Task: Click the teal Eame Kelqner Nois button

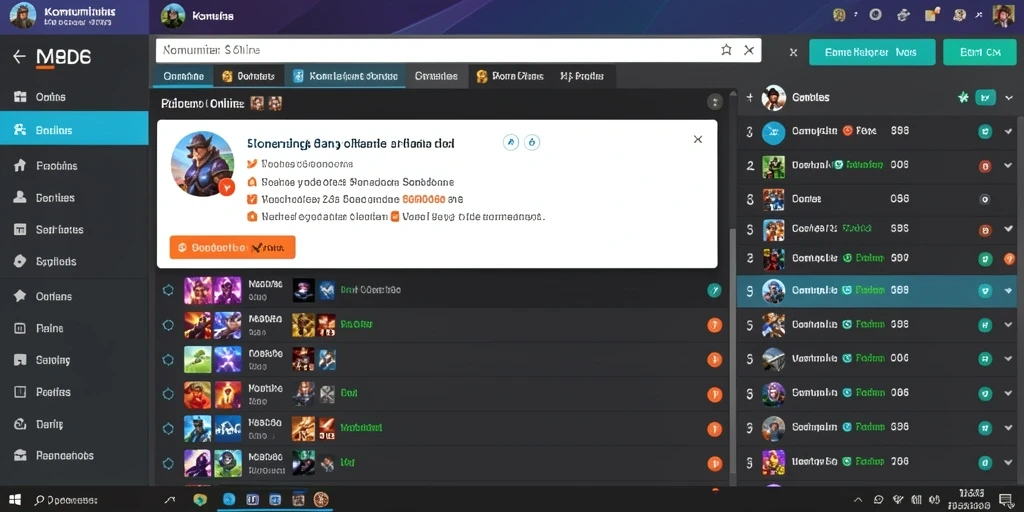Action: 872,52
